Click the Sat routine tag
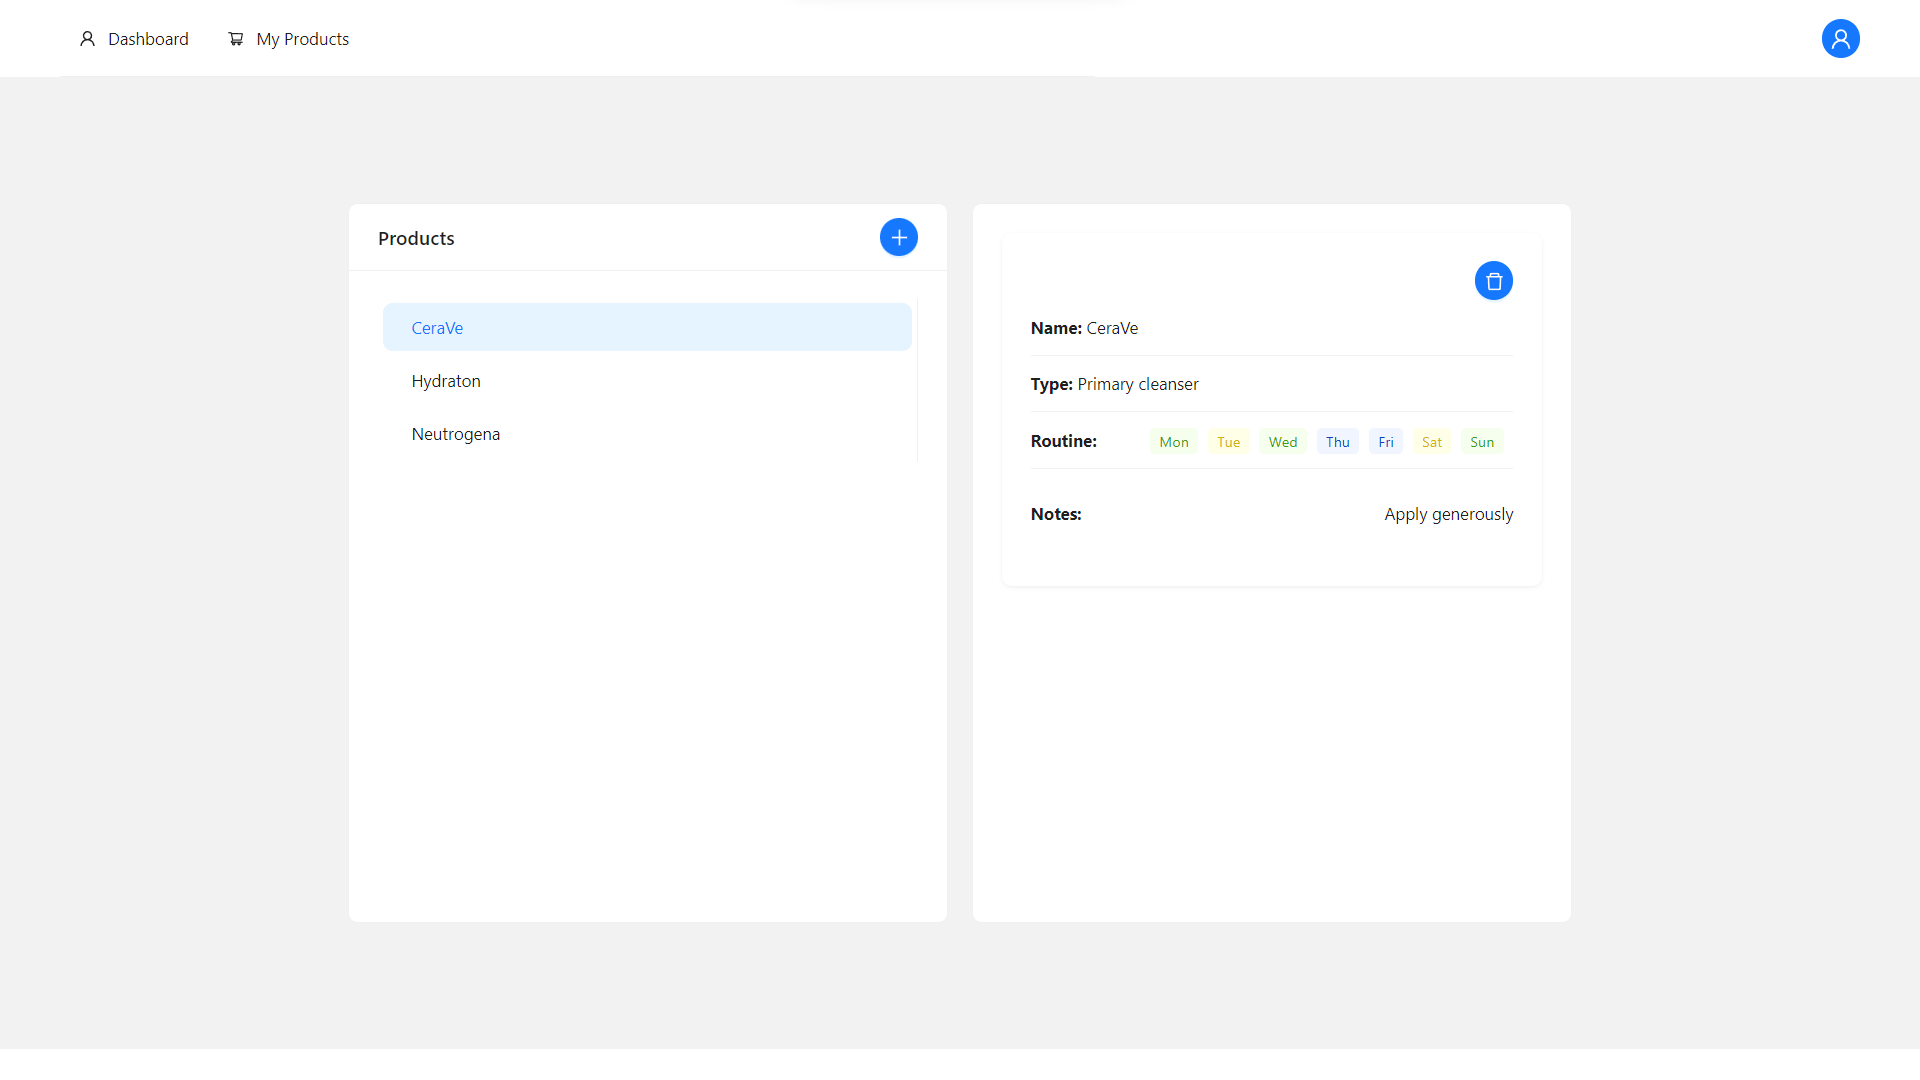The height and width of the screenshot is (1080, 1920). pos(1431,442)
